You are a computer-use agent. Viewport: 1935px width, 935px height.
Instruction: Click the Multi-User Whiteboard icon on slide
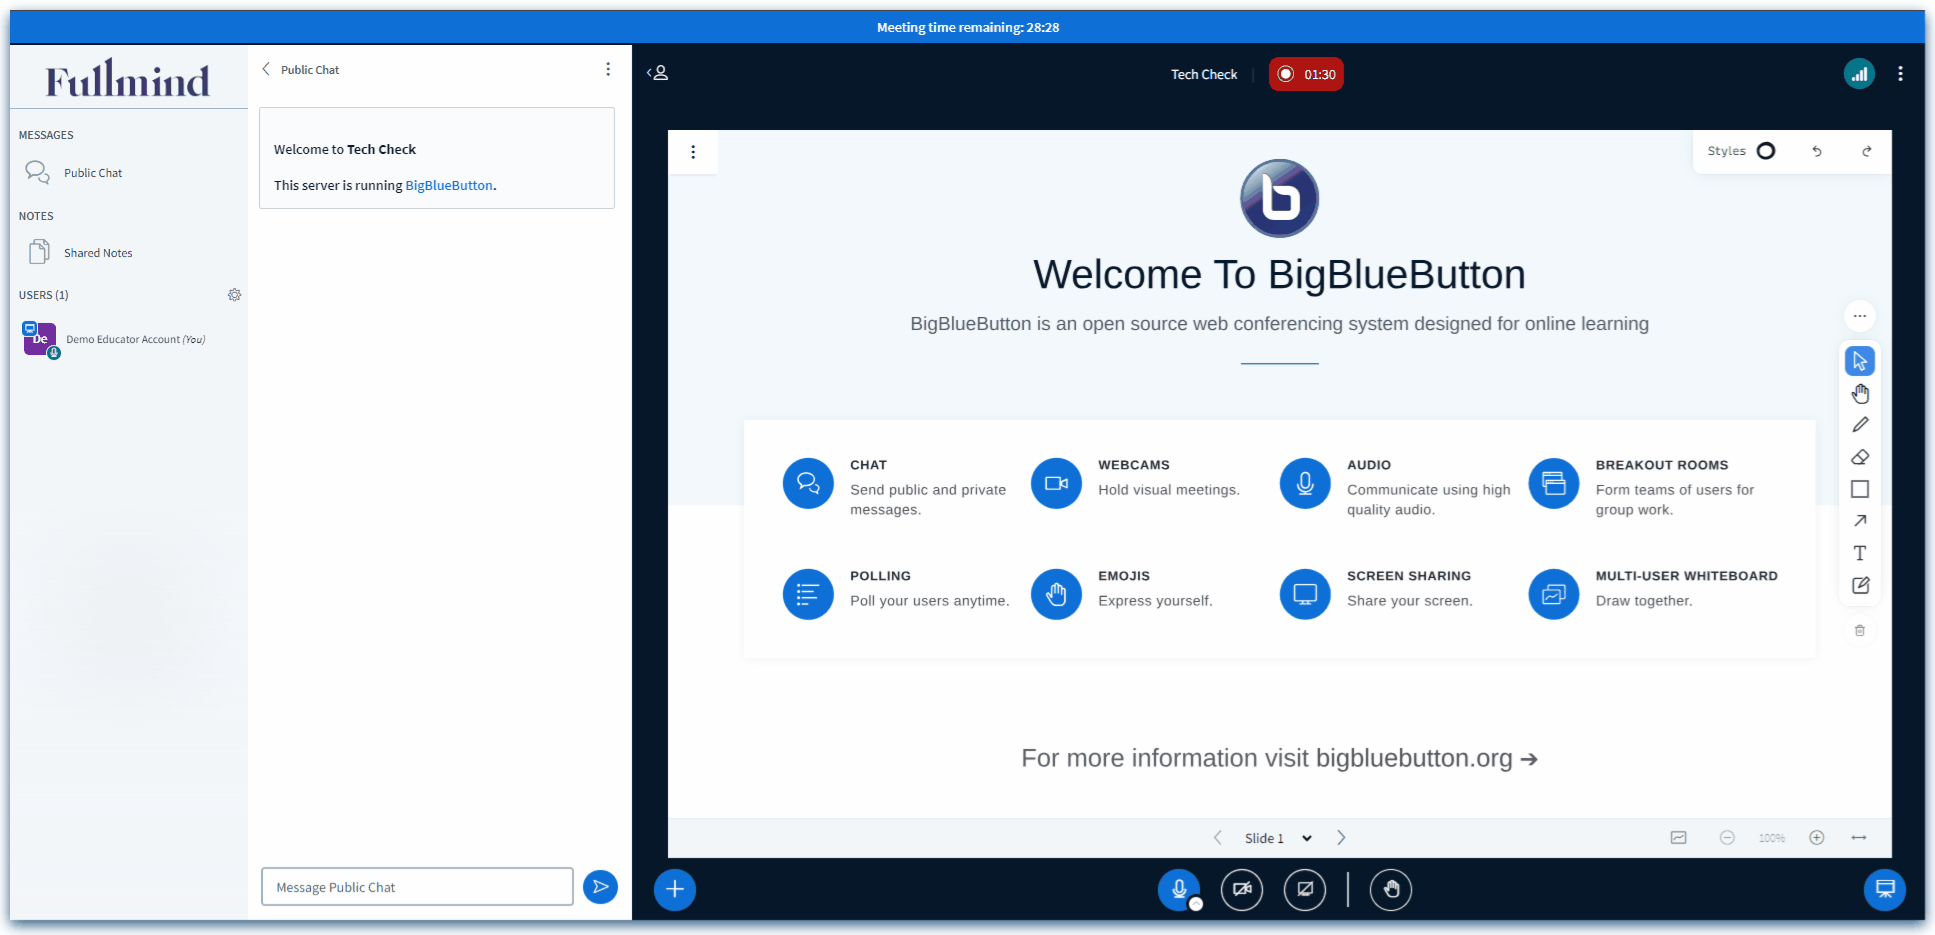click(1554, 595)
